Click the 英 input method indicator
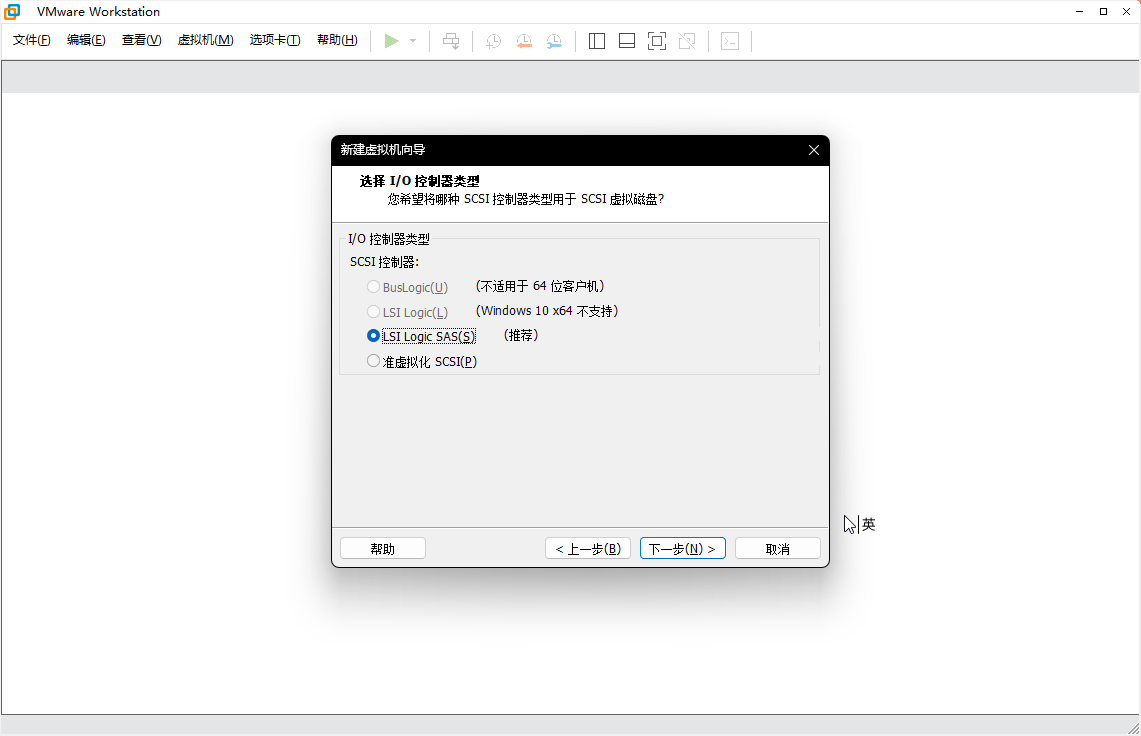1141x736 pixels. click(x=868, y=524)
